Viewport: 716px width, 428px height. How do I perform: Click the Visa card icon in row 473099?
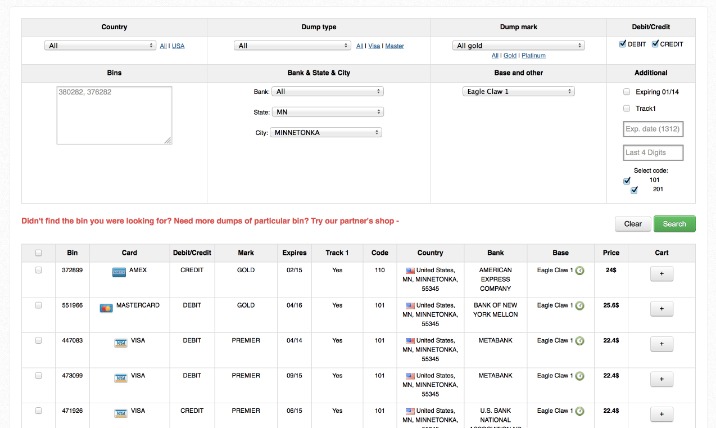coord(121,378)
